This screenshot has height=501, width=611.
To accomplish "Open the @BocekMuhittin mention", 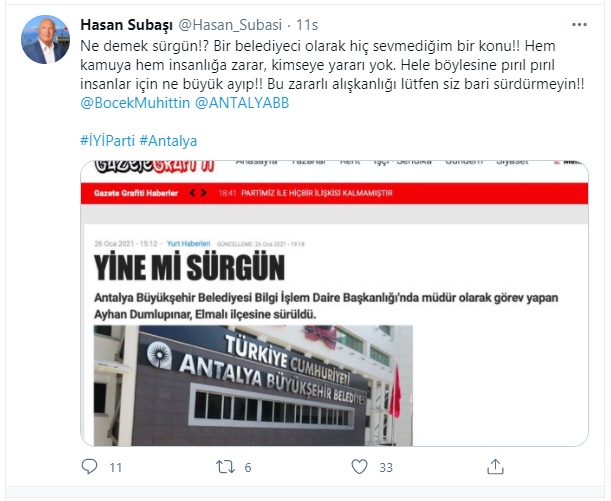I will (135, 103).
